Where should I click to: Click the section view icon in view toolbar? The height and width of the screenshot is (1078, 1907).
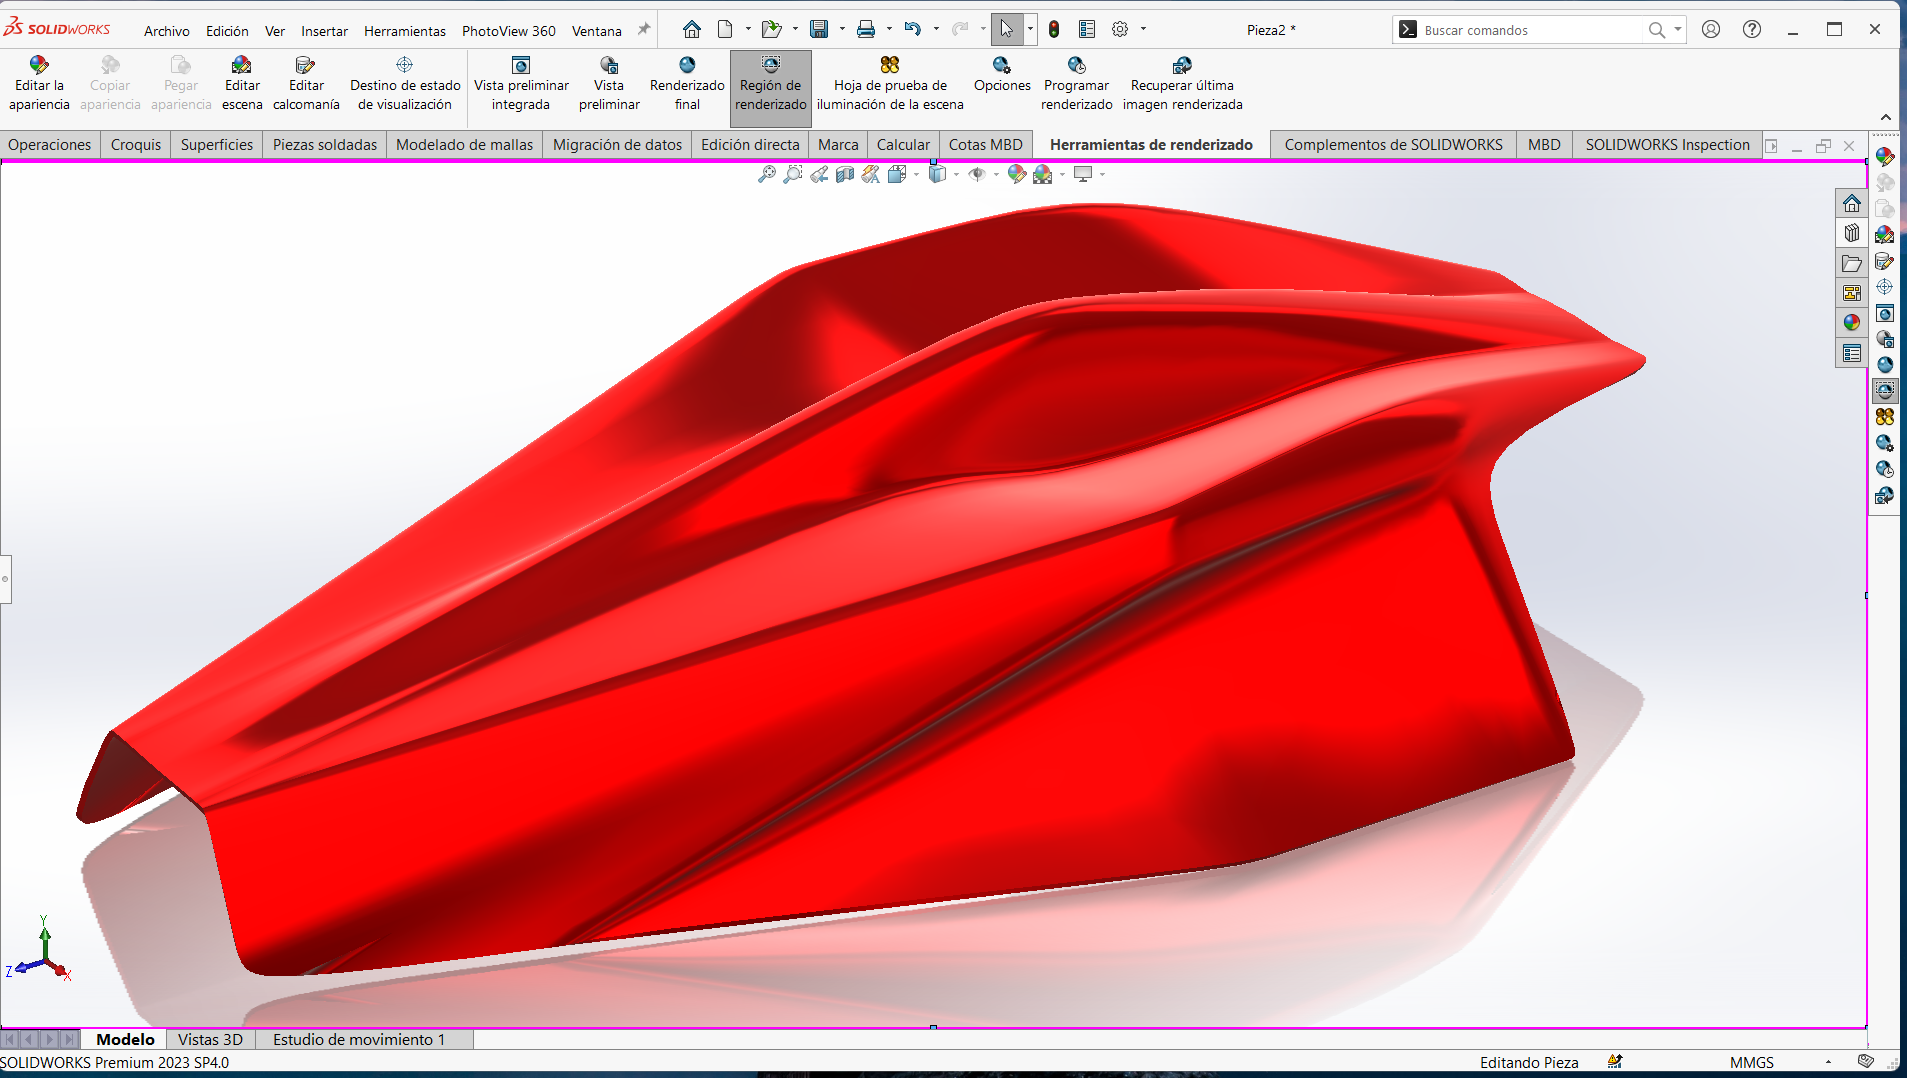845,175
